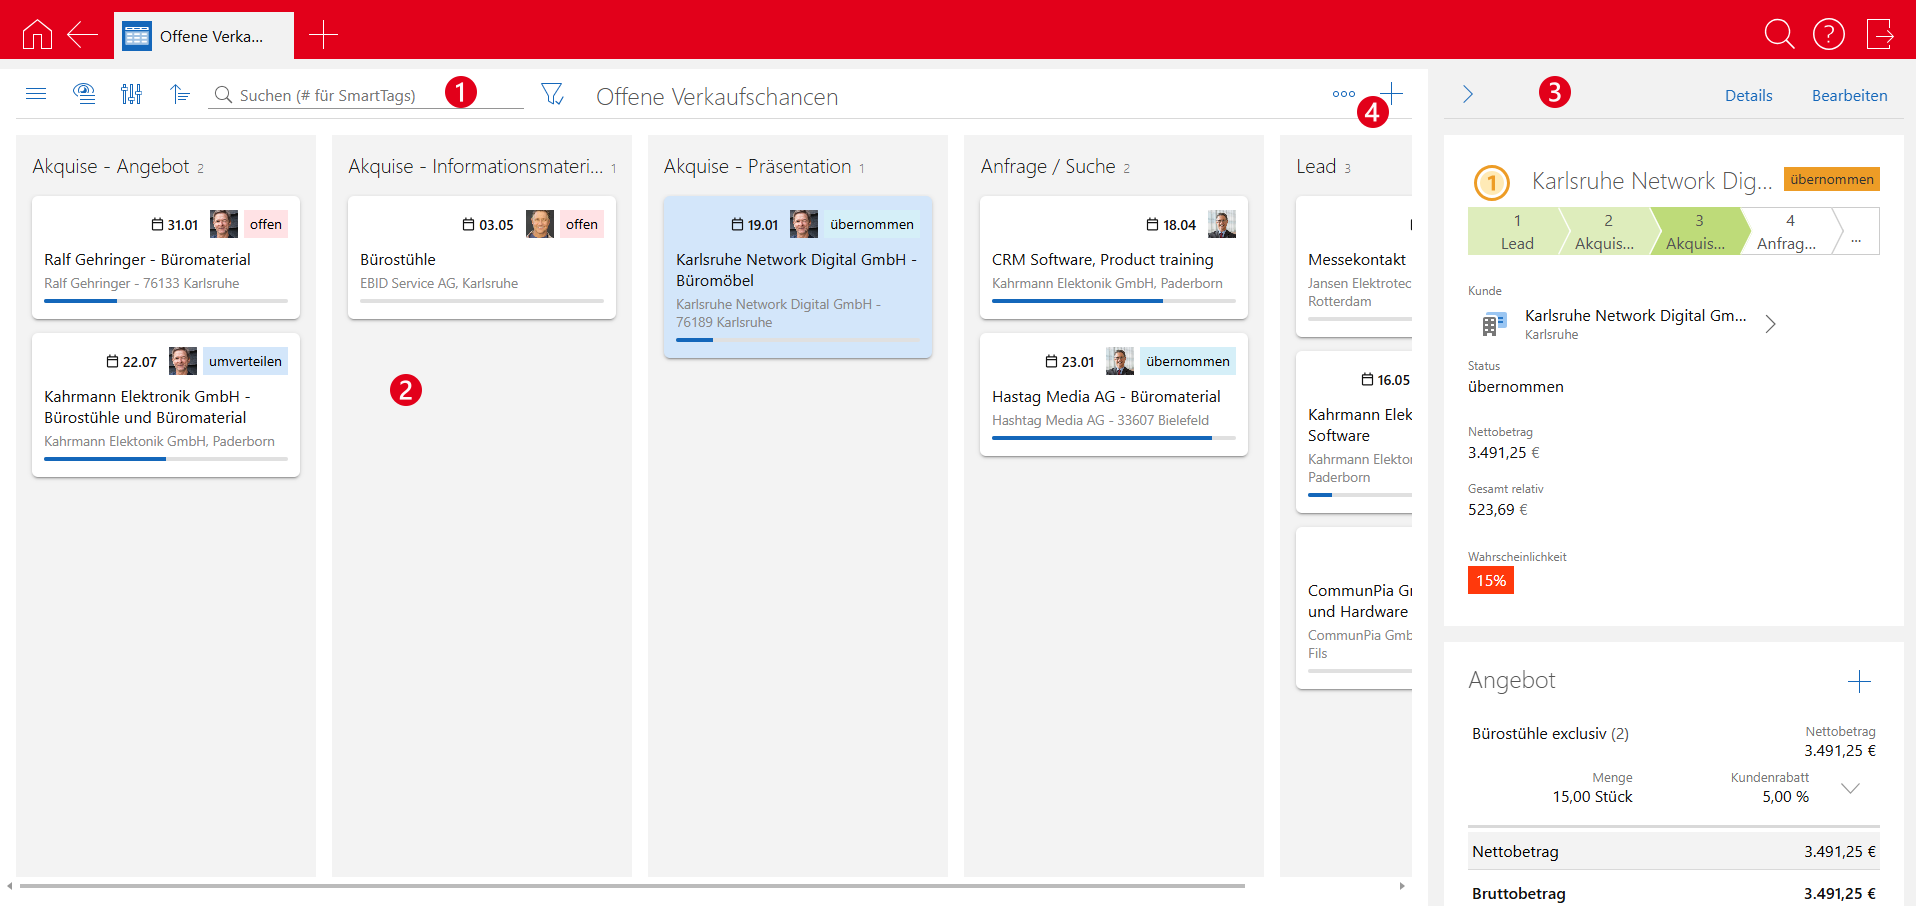This screenshot has height=906, width=1916.
Task: Open global search magnifier in header
Action: [x=1779, y=34]
